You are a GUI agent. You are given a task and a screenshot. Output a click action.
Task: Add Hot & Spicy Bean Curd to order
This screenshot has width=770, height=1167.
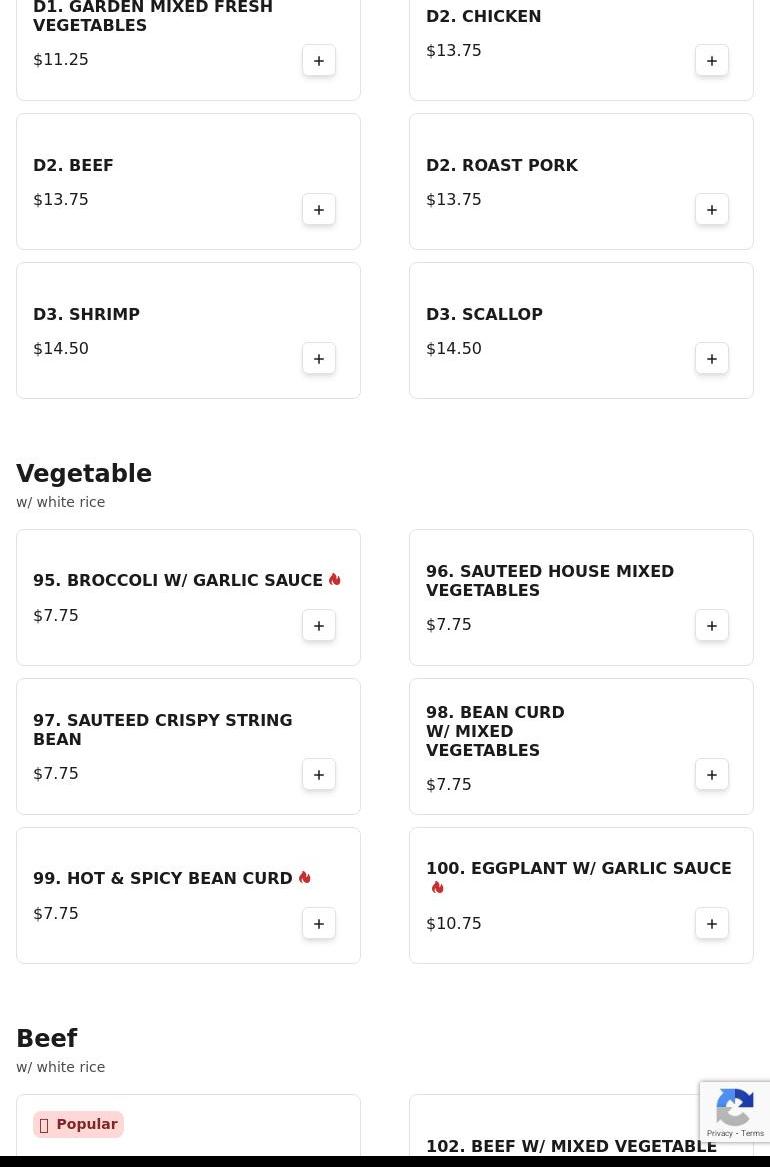click(x=318, y=923)
